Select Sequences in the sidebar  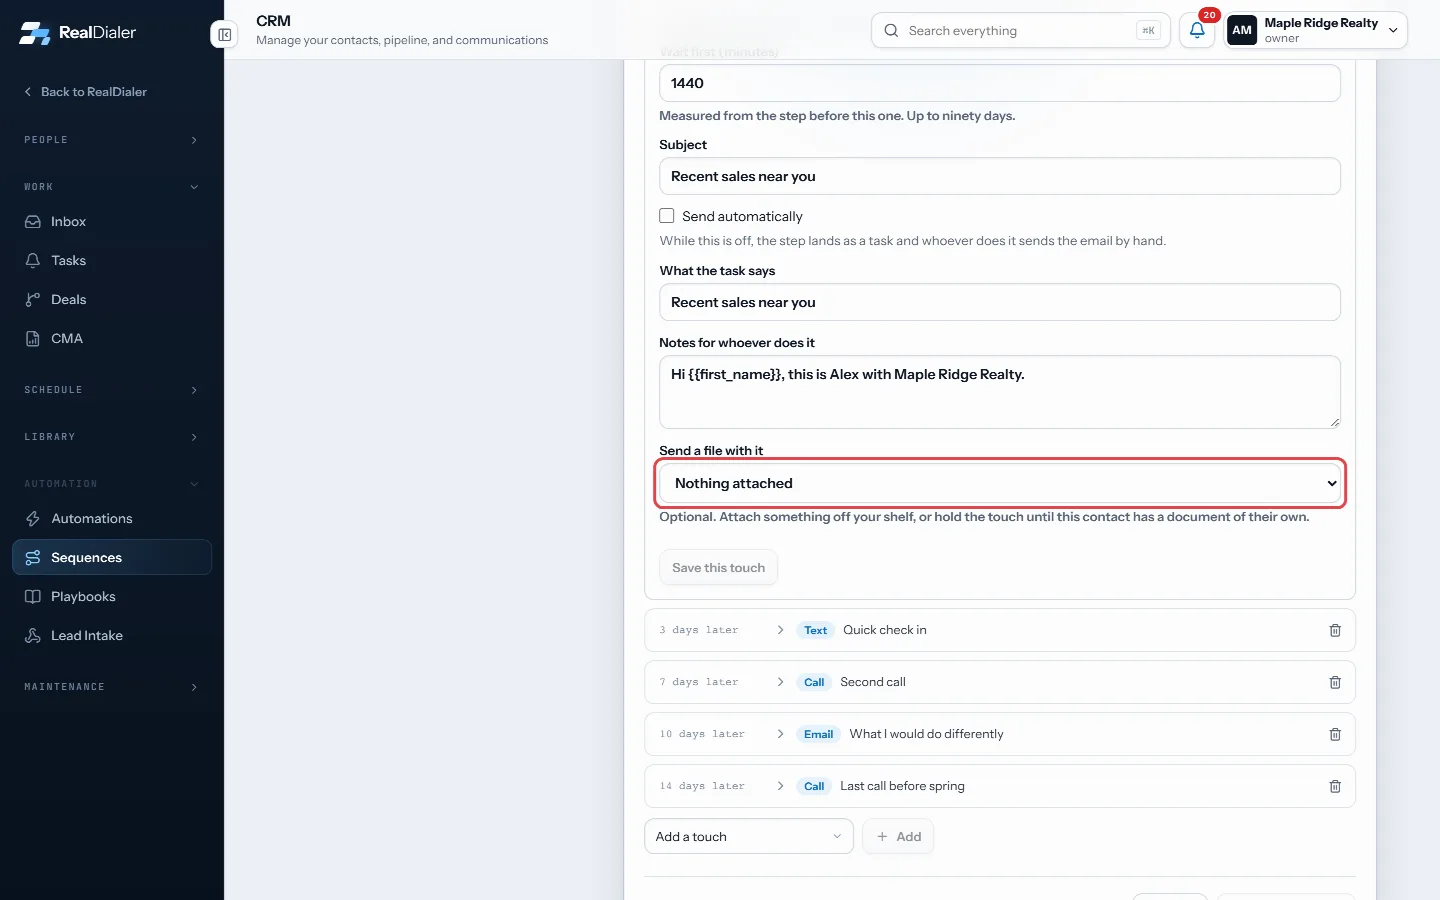tap(112, 558)
